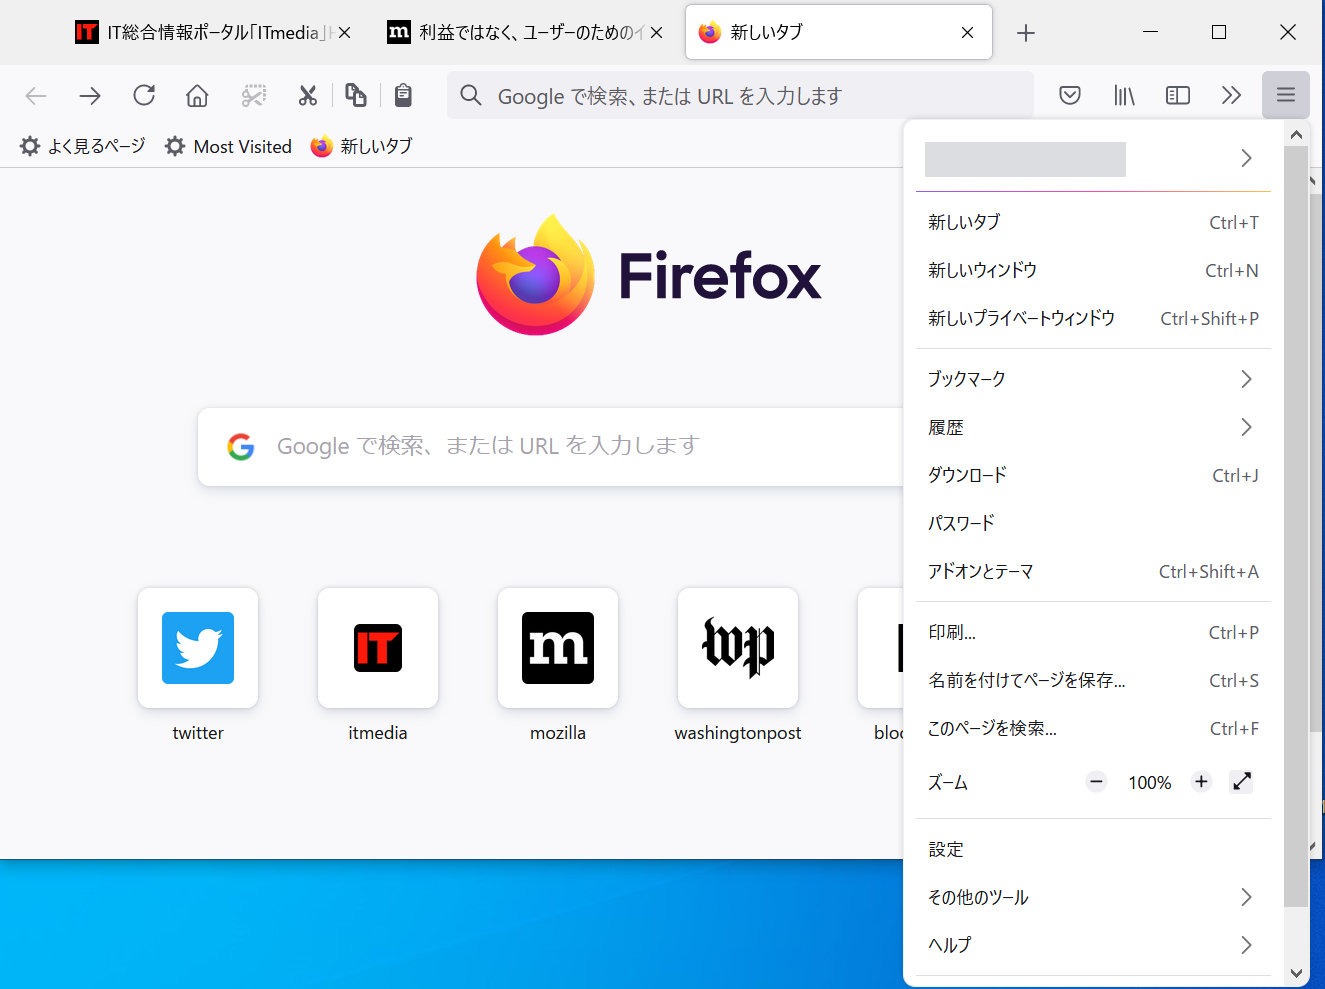
Task: Save to Pocket icon
Action: (x=1070, y=96)
